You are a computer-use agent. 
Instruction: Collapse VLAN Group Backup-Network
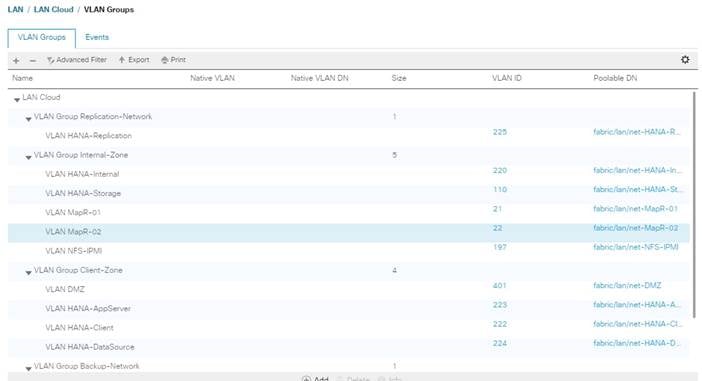(29, 368)
